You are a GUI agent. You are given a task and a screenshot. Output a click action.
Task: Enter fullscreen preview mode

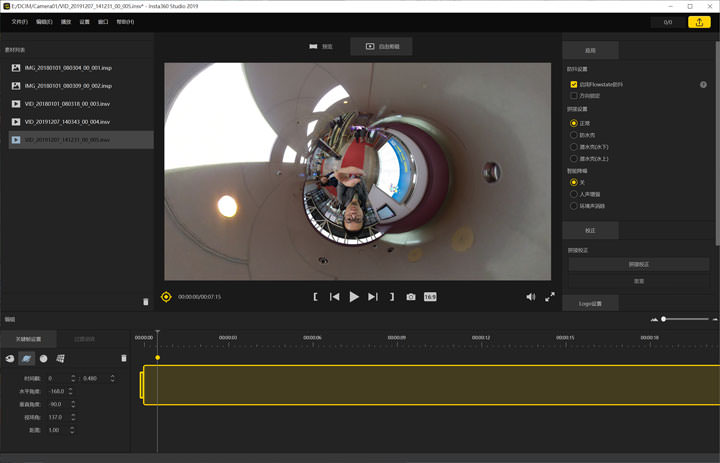pyautogui.click(x=550, y=297)
